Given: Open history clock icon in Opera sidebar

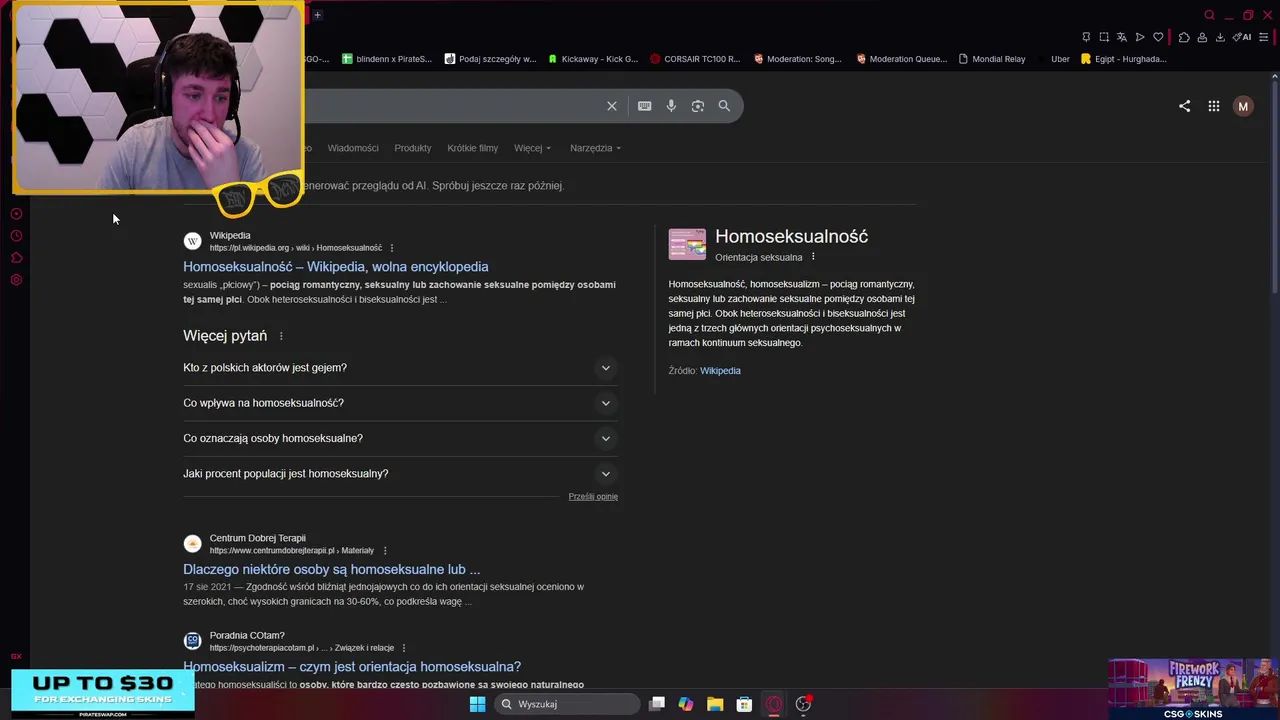Looking at the screenshot, I should click(16, 236).
